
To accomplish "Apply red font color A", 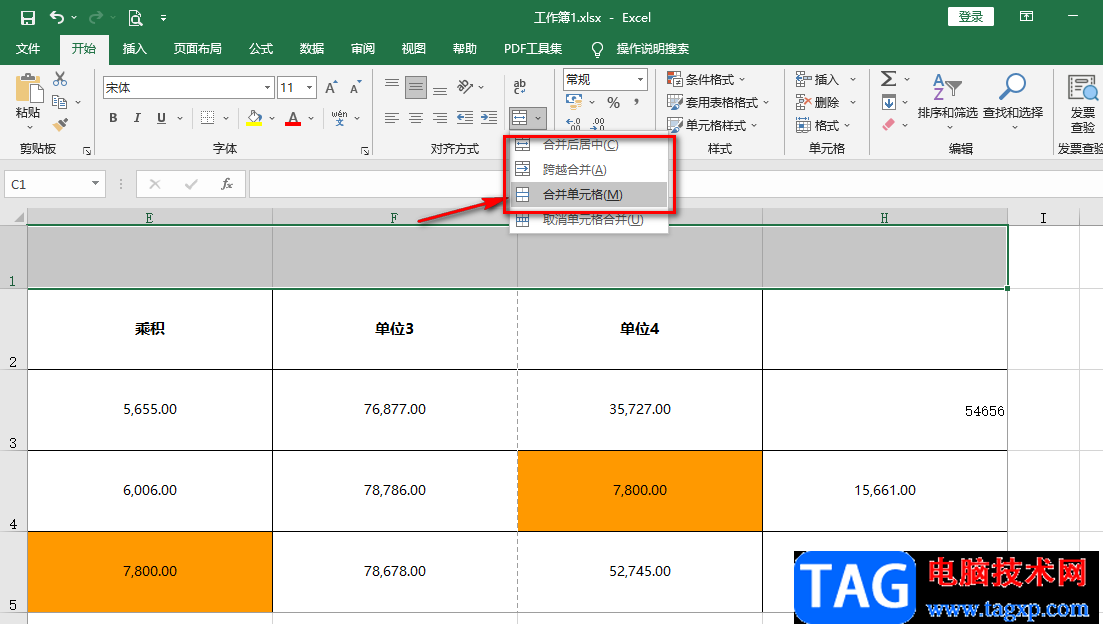I will coord(293,117).
